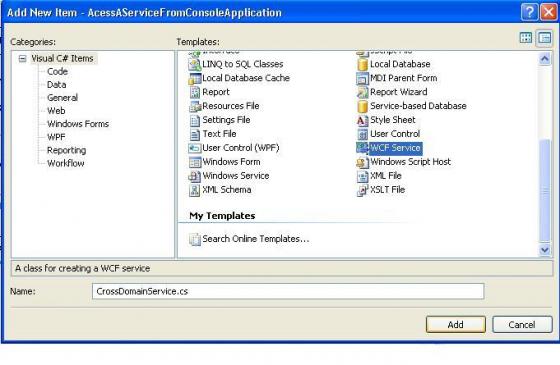This screenshot has width=560, height=365.
Task: Click the Name field containing CrossDomainService.cs
Action: pos(288,291)
